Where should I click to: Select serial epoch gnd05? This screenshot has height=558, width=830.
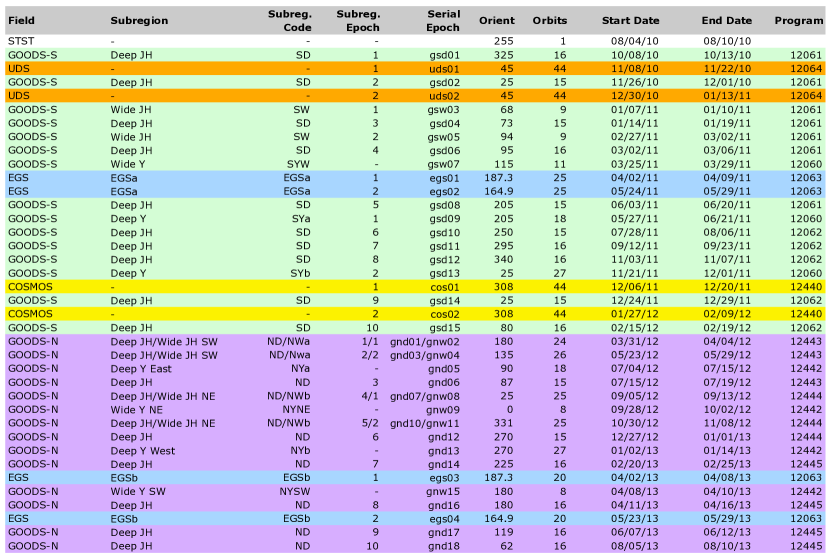pos(444,369)
